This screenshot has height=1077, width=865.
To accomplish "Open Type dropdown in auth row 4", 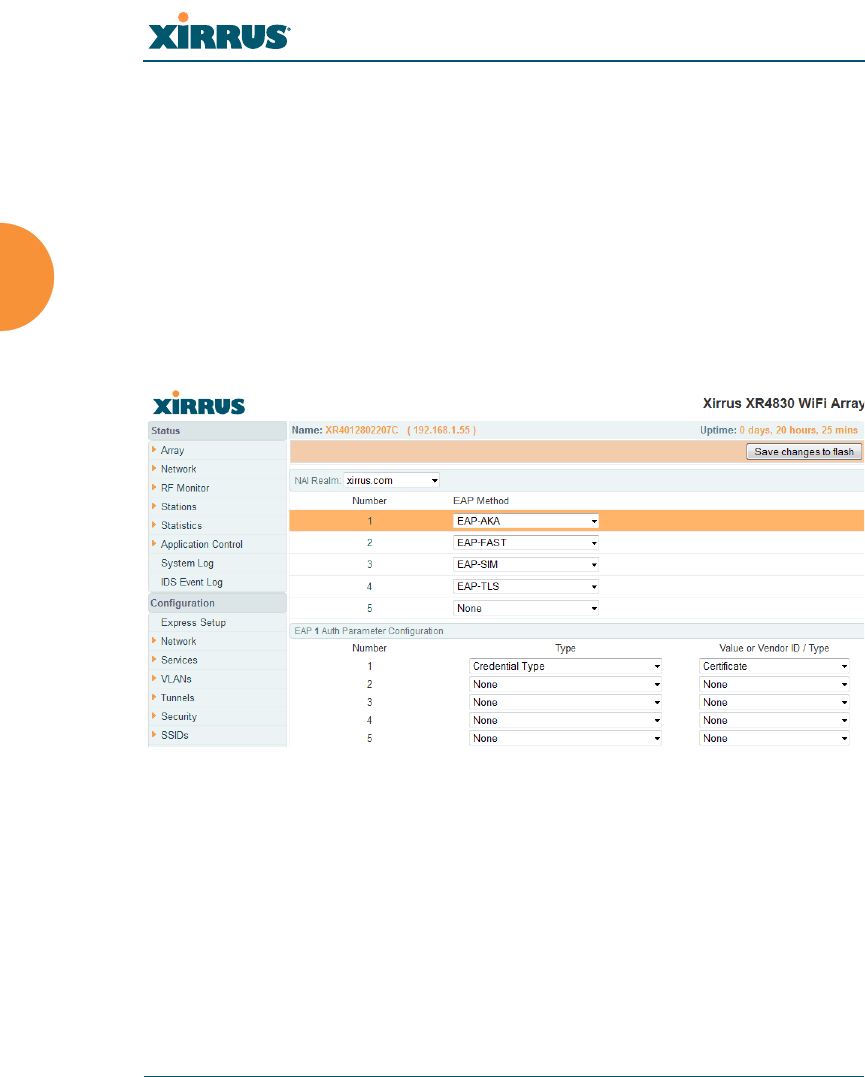I will [565, 720].
